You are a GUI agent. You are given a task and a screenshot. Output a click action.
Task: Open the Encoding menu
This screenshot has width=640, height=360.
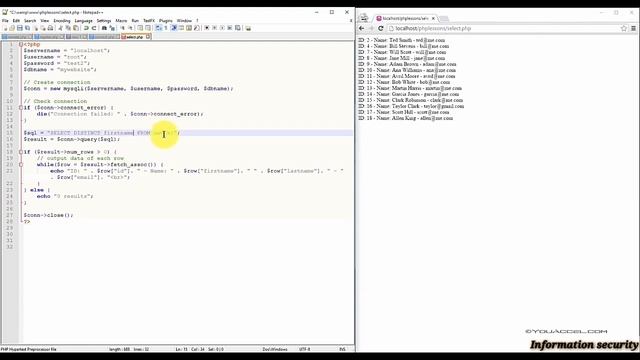coord(62,20)
